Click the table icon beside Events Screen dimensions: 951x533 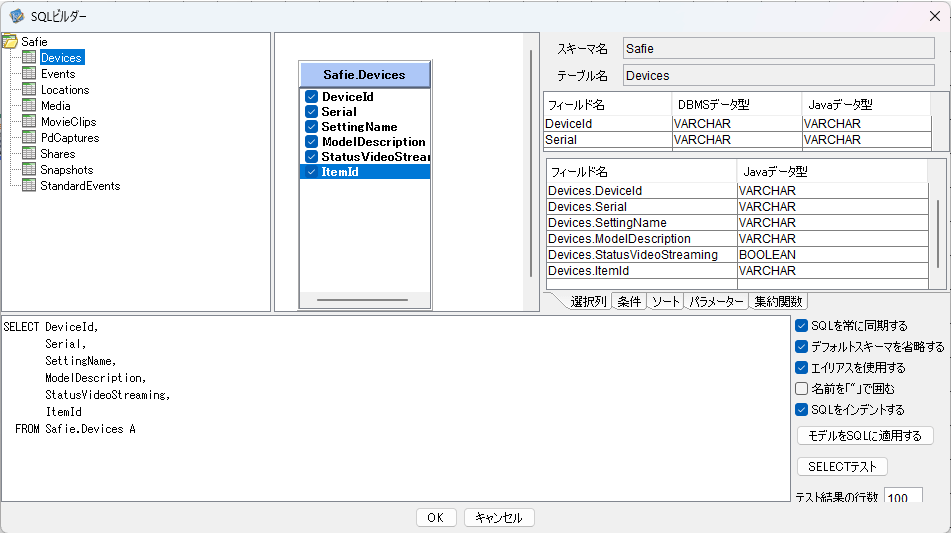coord(29,73)
